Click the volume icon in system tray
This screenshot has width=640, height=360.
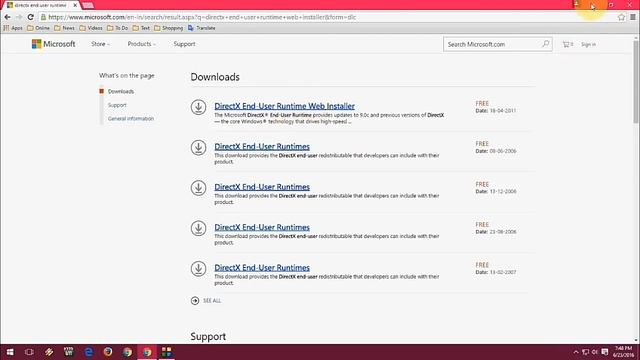595,352
